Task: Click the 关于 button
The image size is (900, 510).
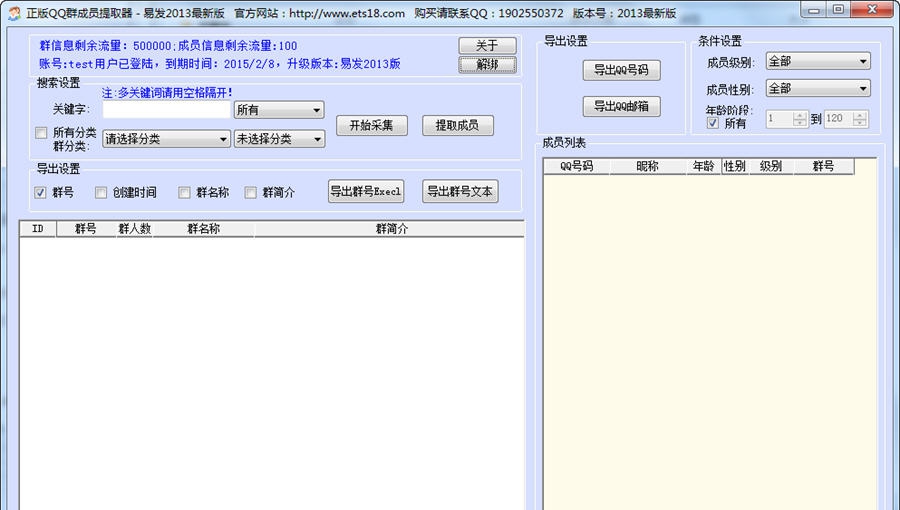Action: pyautogui.click(x=487, y=45)
